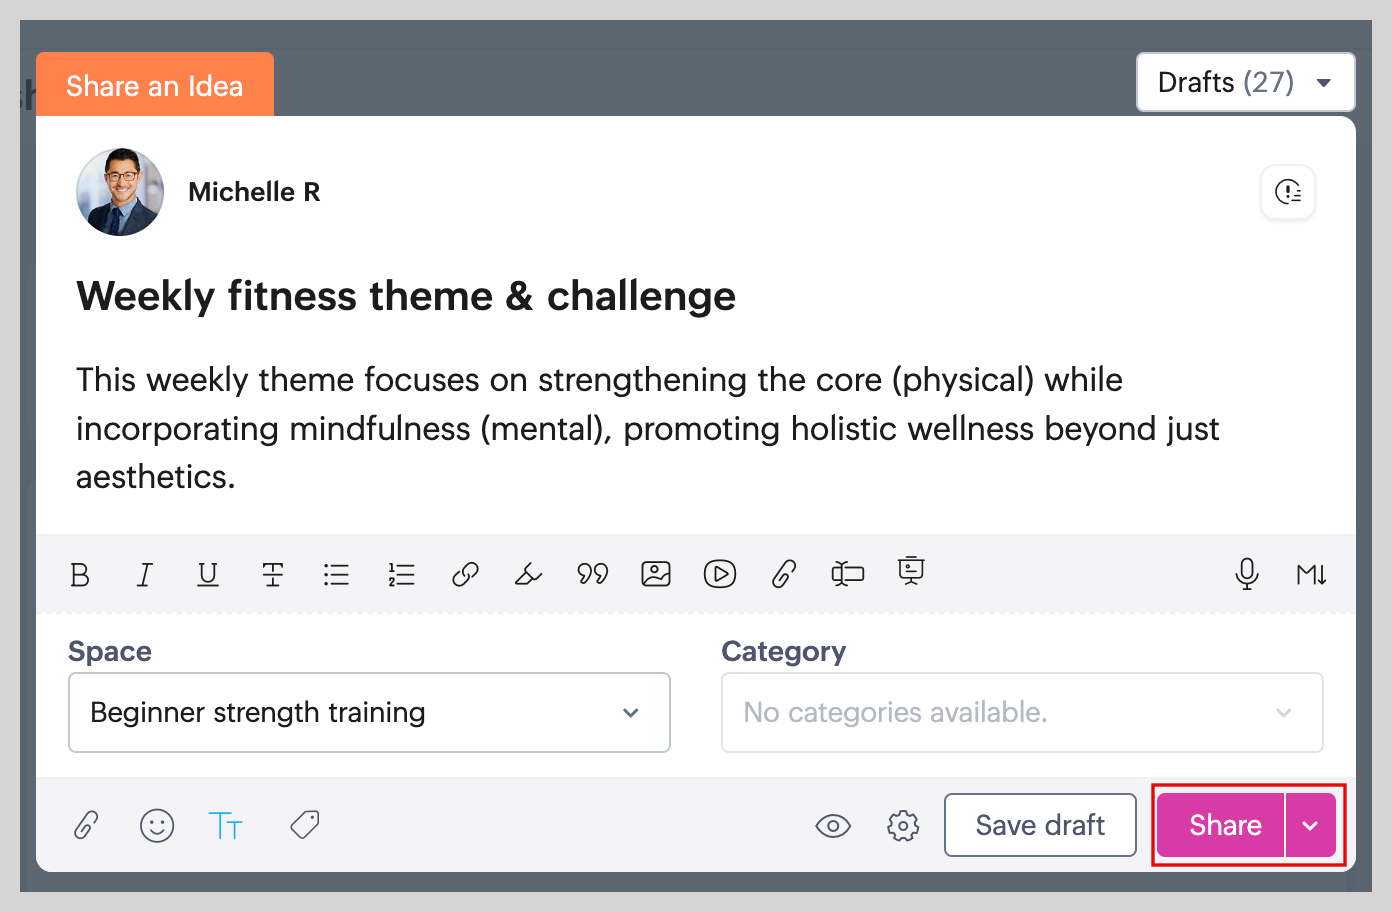Click the Save draft button

click(x=1040, y=825)
